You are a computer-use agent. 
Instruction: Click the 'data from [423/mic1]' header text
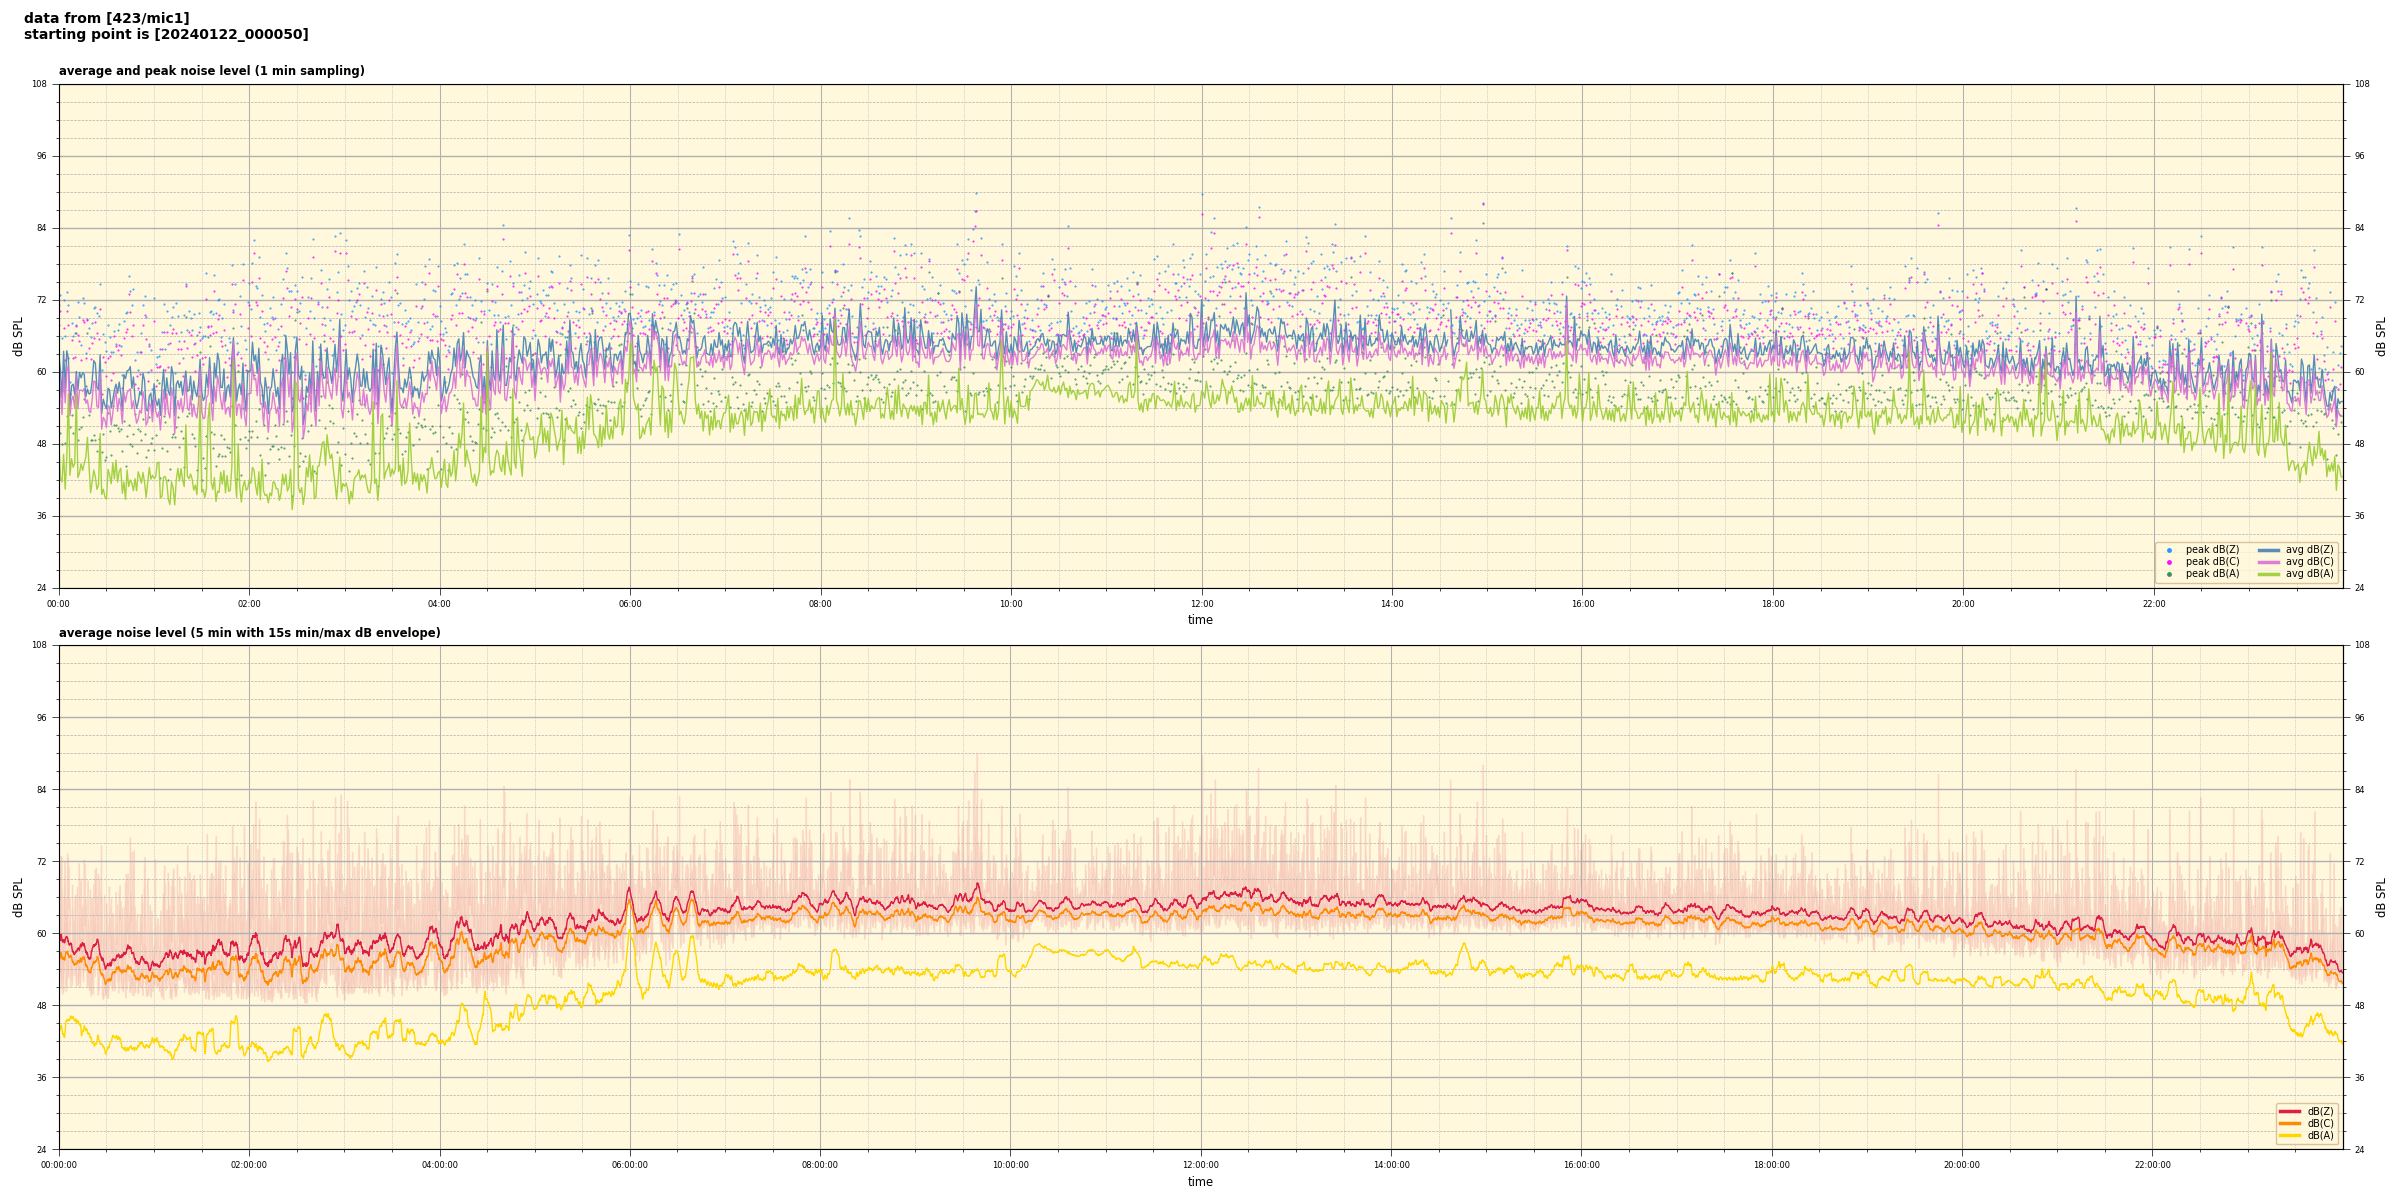[x=106, y=18]
